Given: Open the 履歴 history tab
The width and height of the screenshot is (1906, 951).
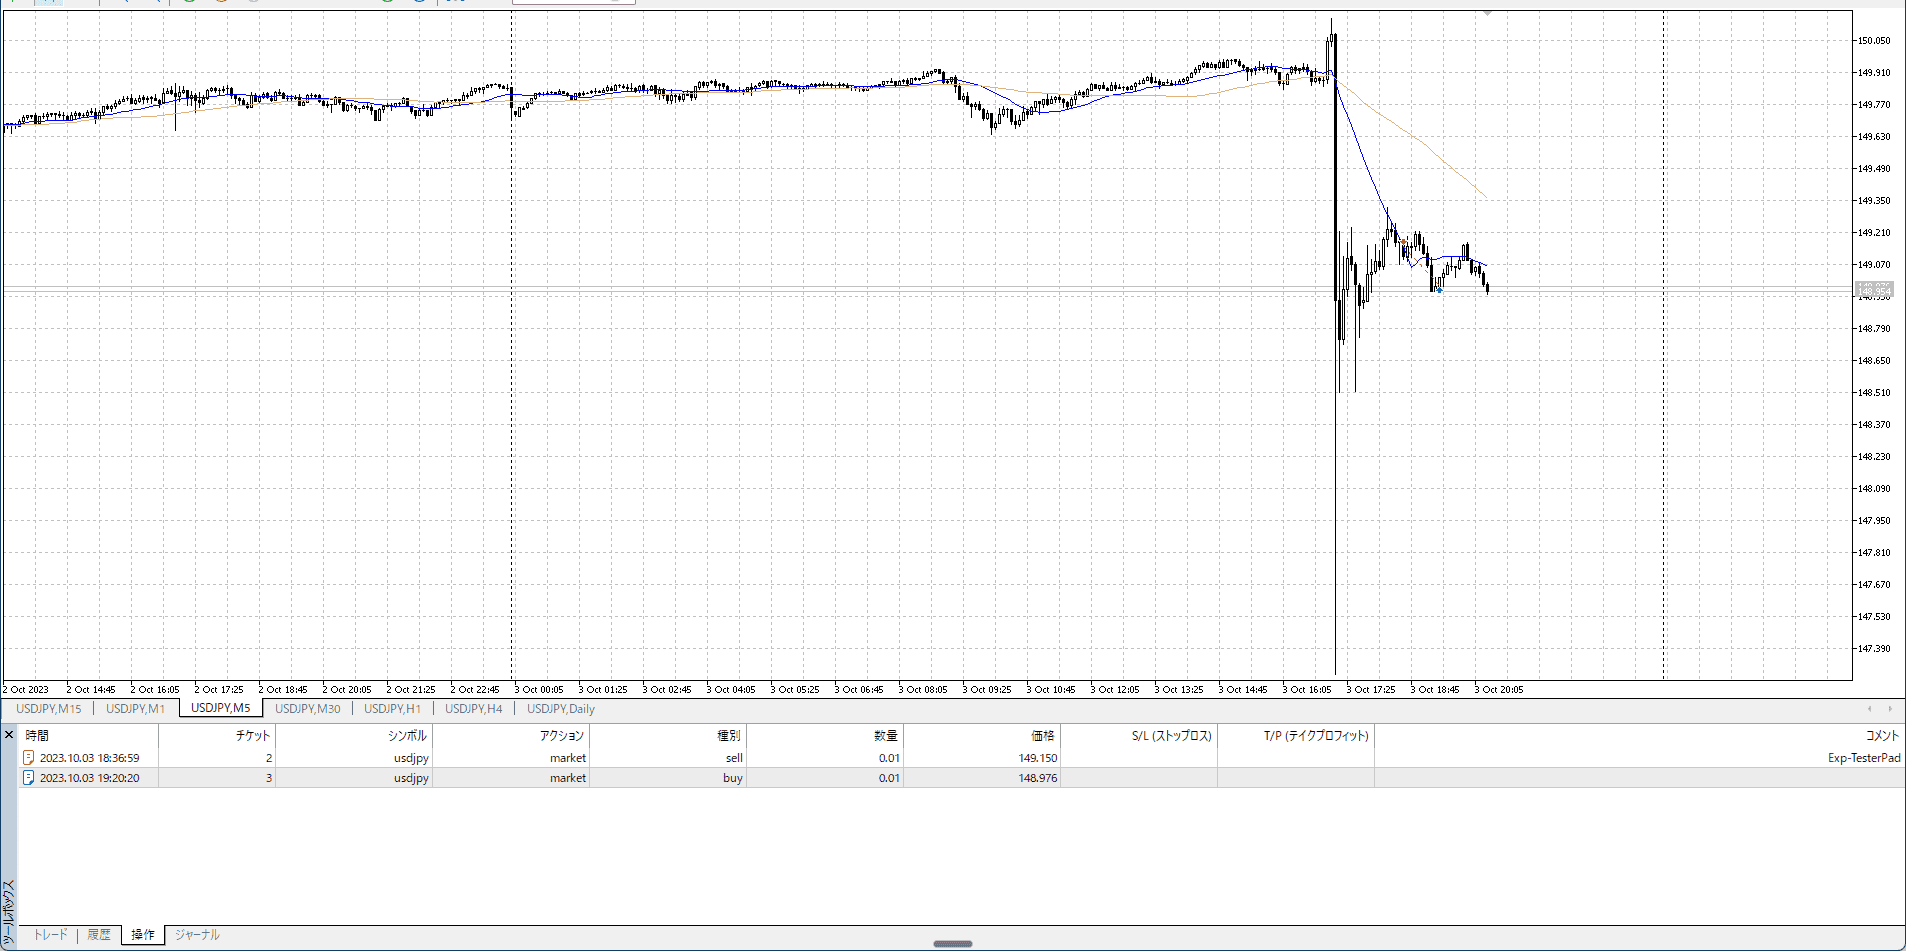Looking at the screenshot, I should coord(99,935).
